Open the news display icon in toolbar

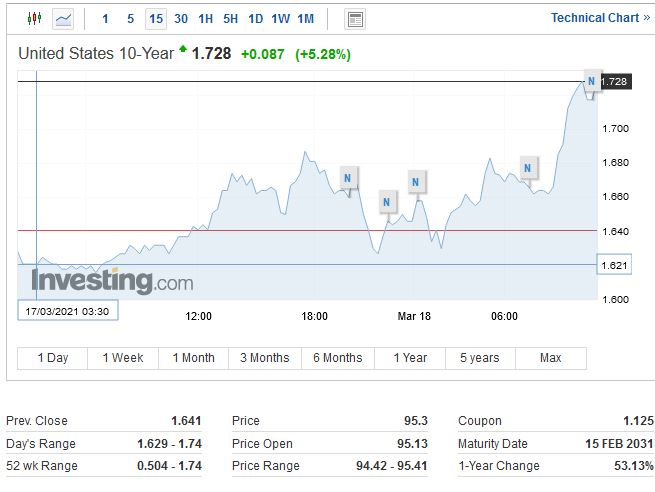355,19
